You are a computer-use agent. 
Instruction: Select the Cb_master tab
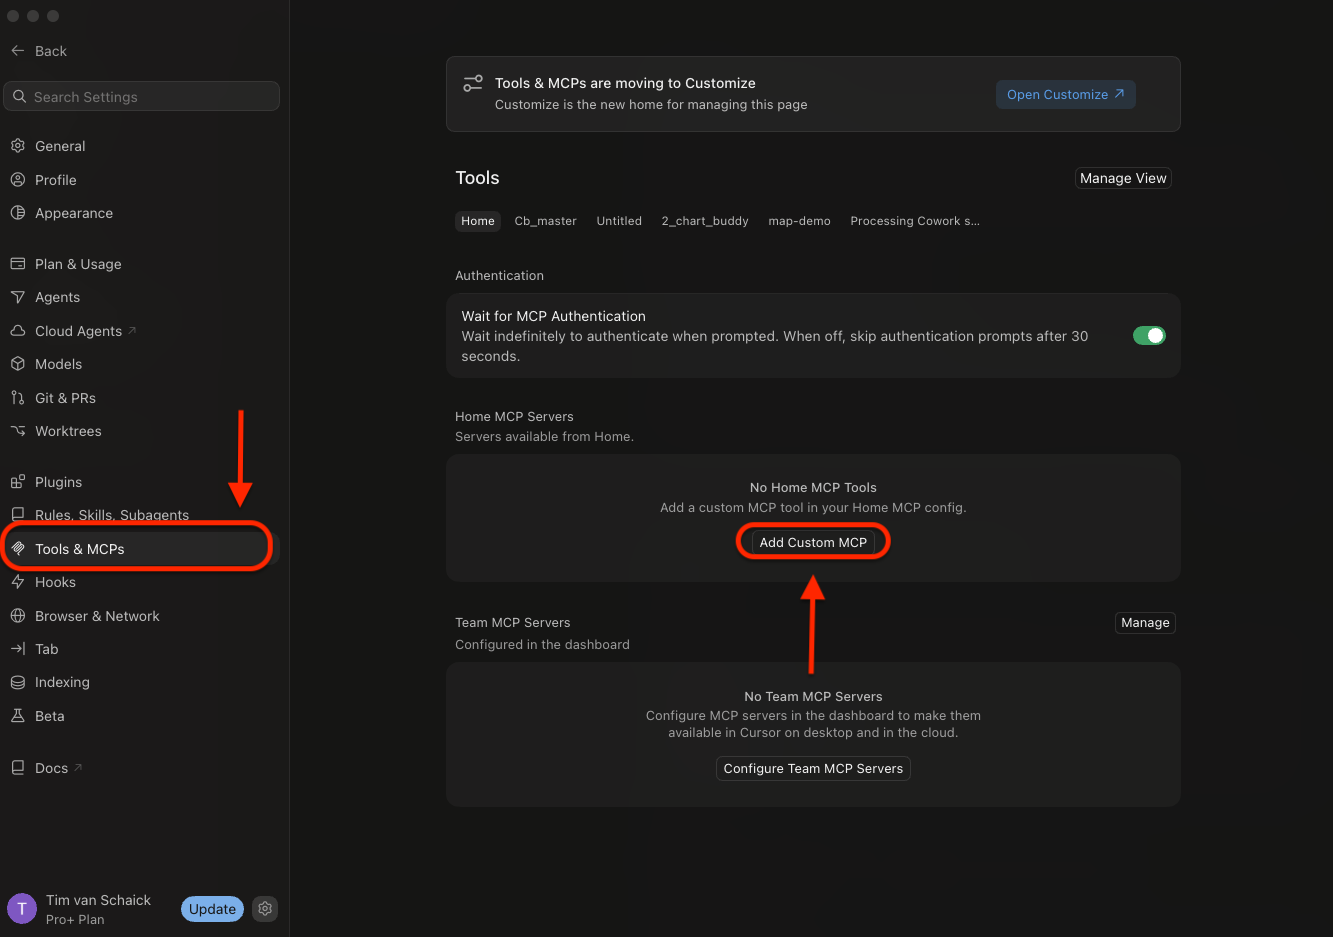[545, 221]
